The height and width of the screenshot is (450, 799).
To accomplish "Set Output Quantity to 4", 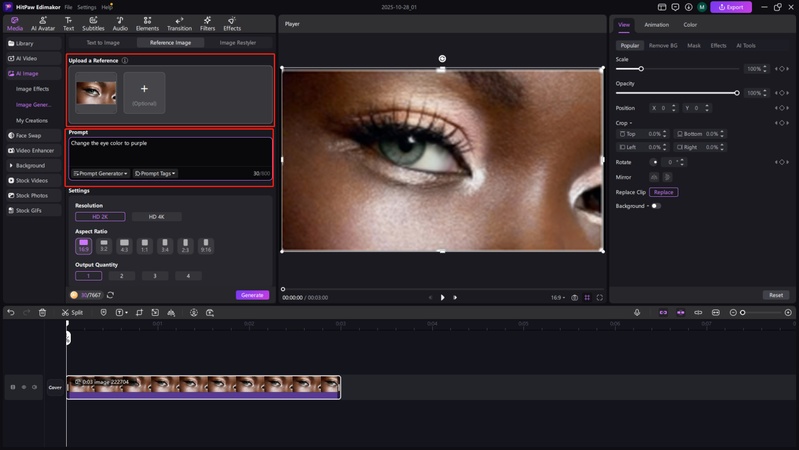I will coord(188,276).
